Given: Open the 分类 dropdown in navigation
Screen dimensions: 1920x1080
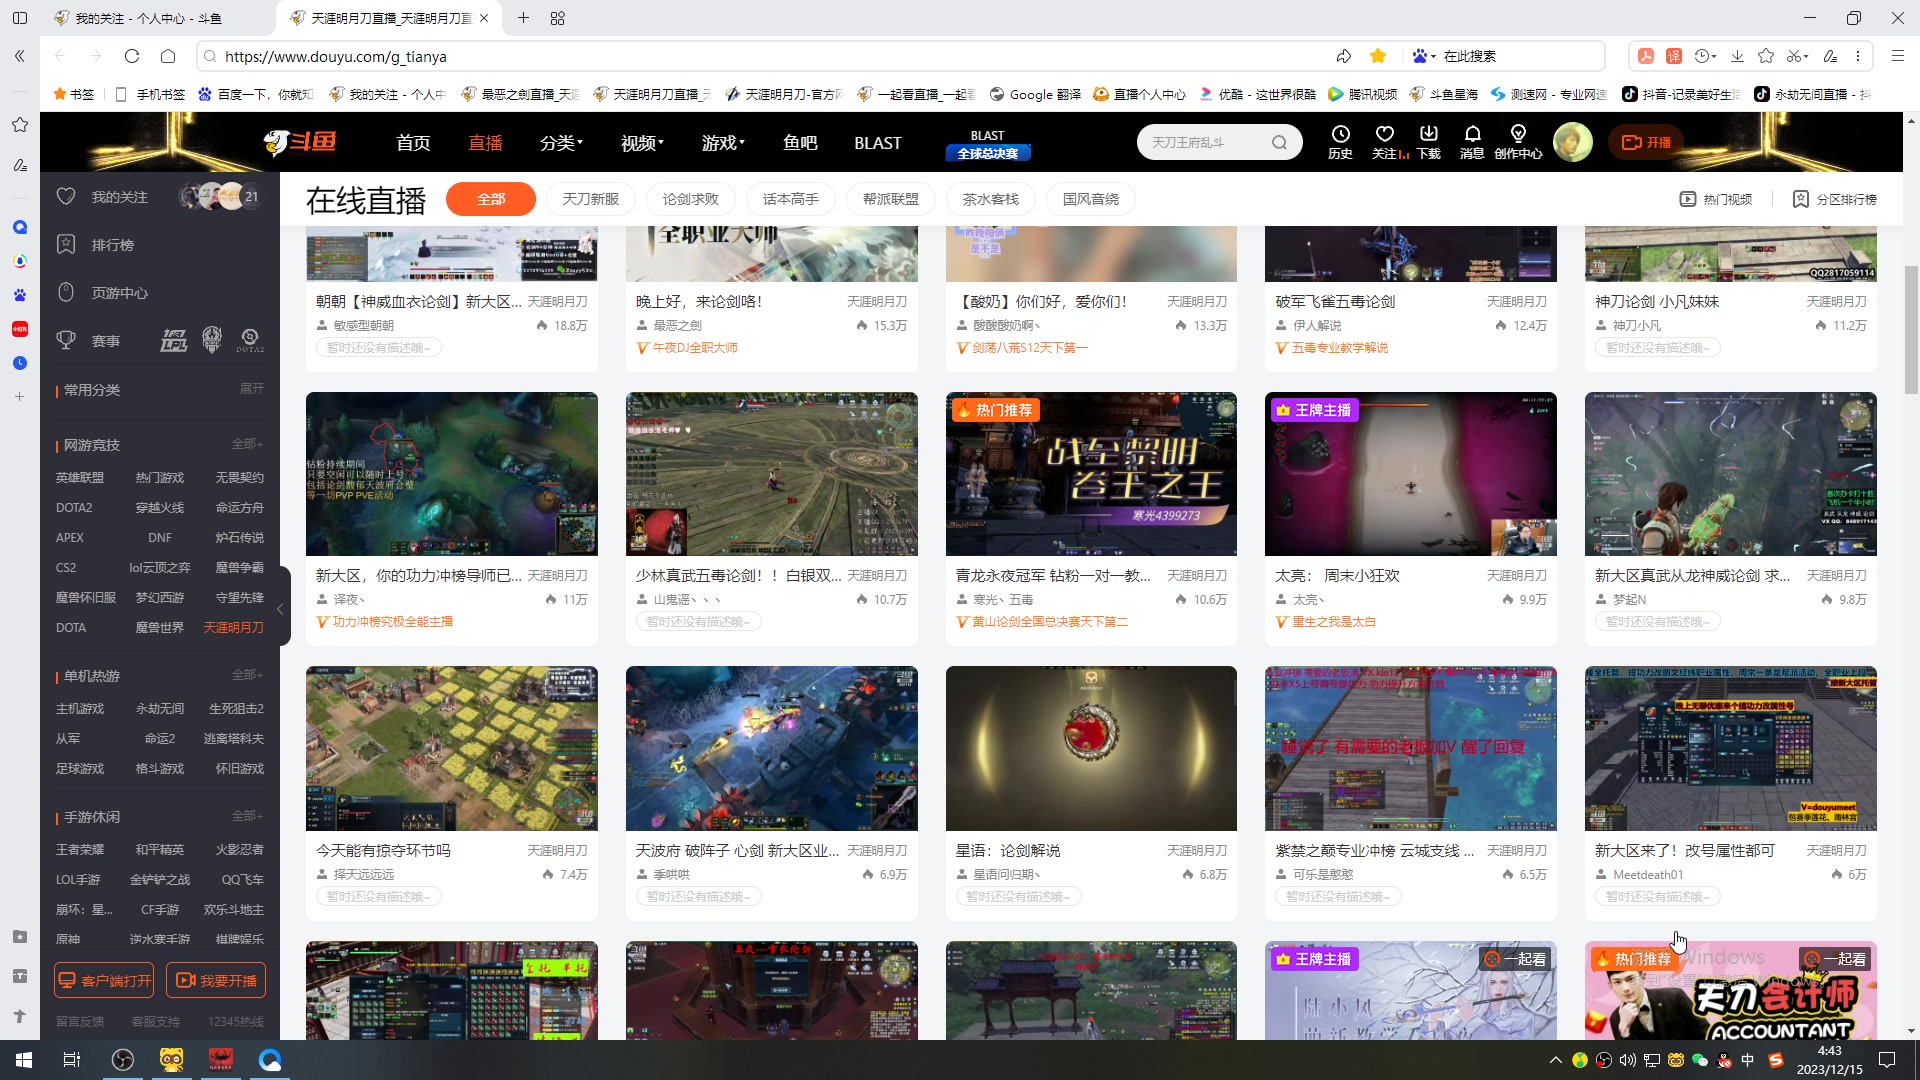Looking at the screenshot, I should click(x=560, y=142).
